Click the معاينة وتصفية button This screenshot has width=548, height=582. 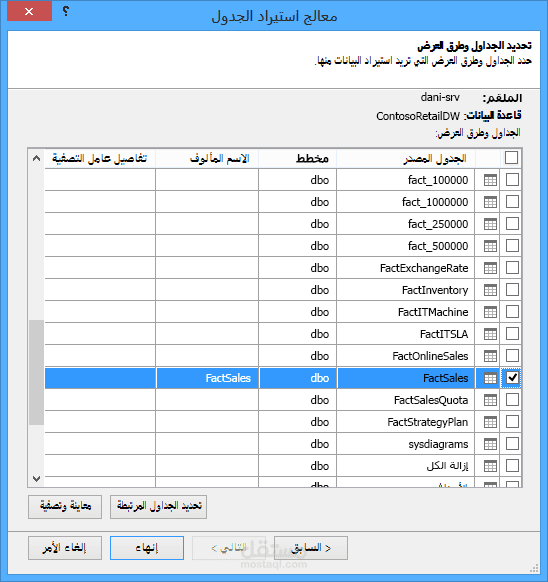[x=65, y=507]
